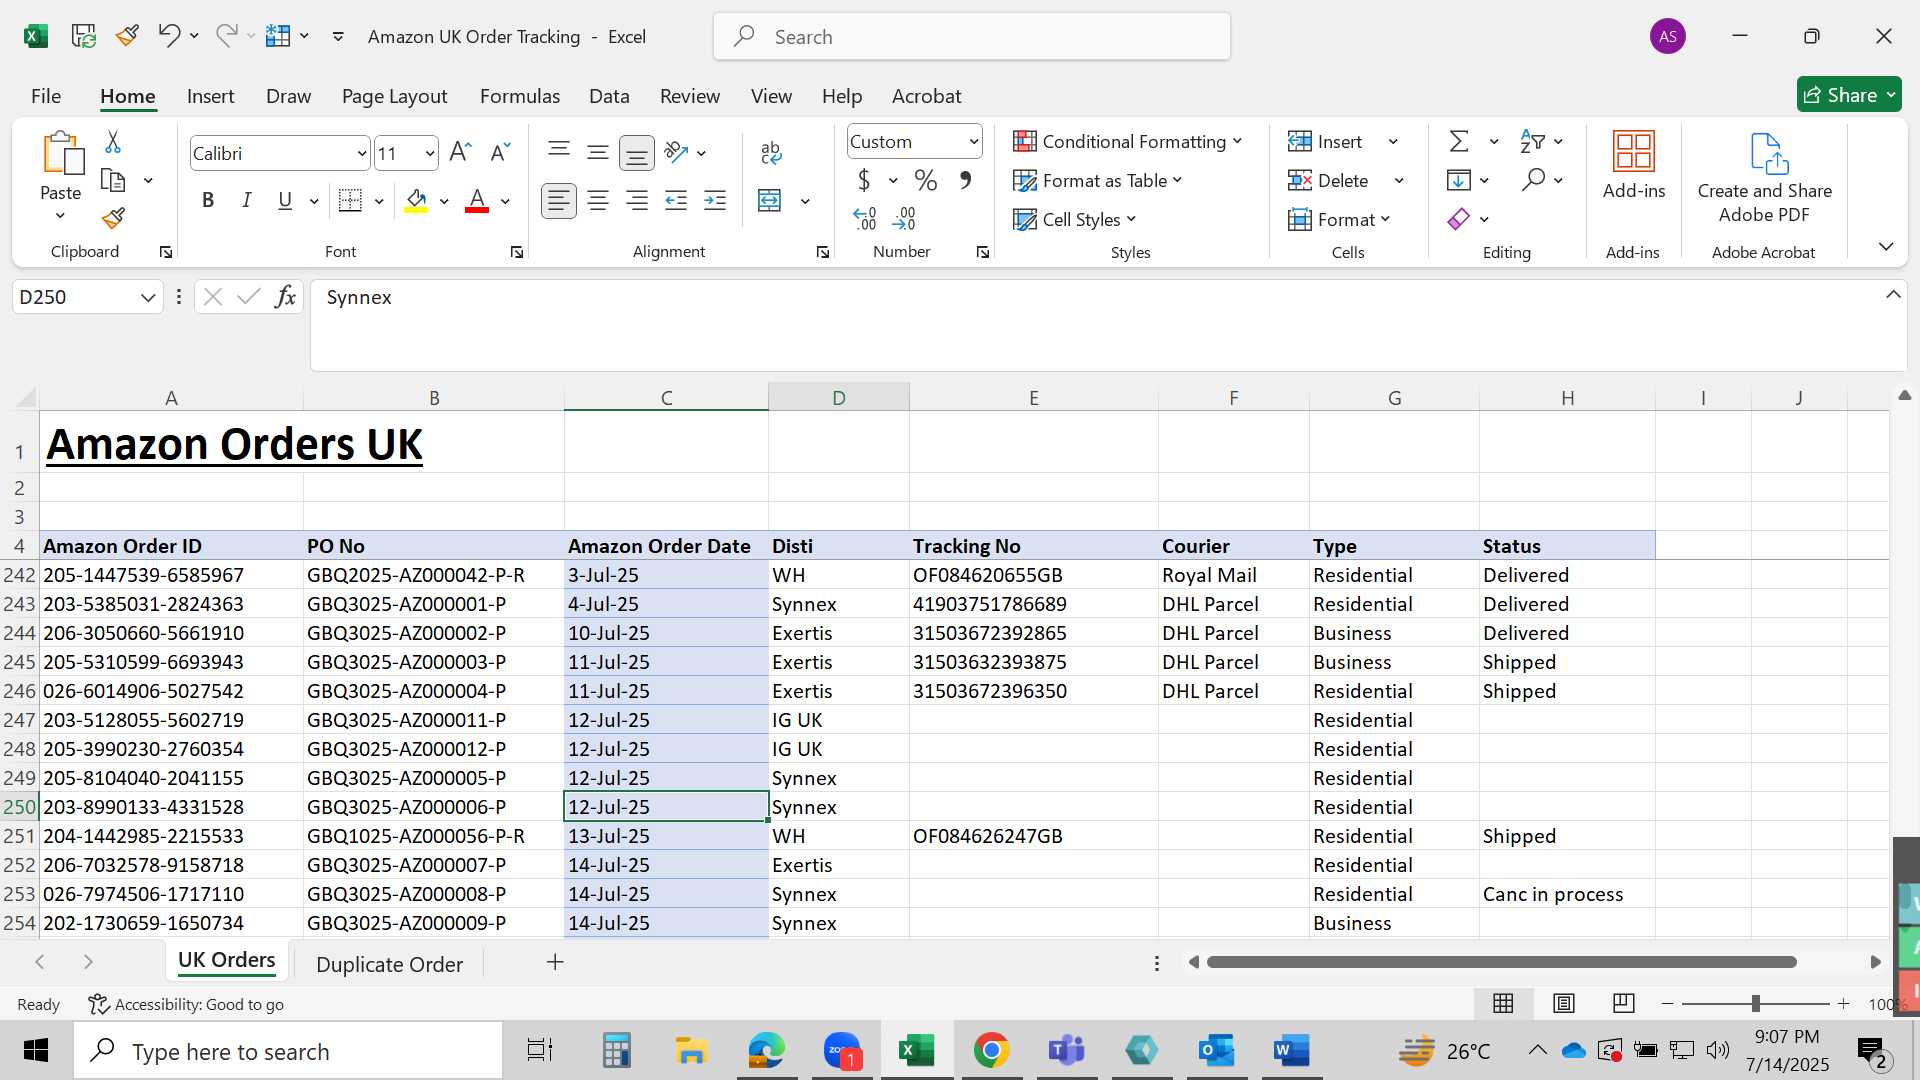Click the Wrap Text icon
Screen dimensions: 1920x1080
[771, 152]
